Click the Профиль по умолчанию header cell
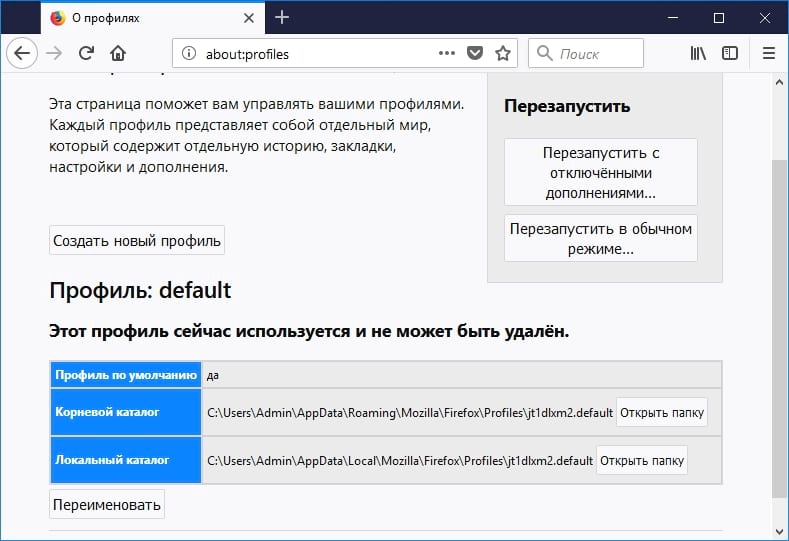Image resolution: width=789 pixels, height=541 pixels. [x=126, y=375]
